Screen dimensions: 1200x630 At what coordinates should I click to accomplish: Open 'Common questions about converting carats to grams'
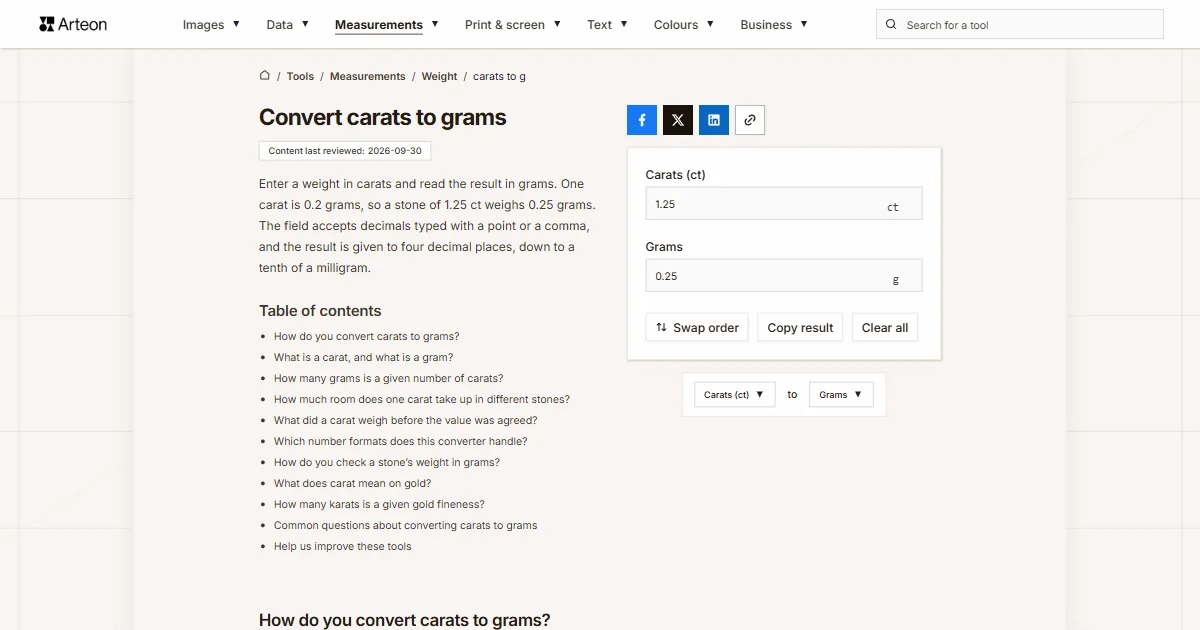406,526
